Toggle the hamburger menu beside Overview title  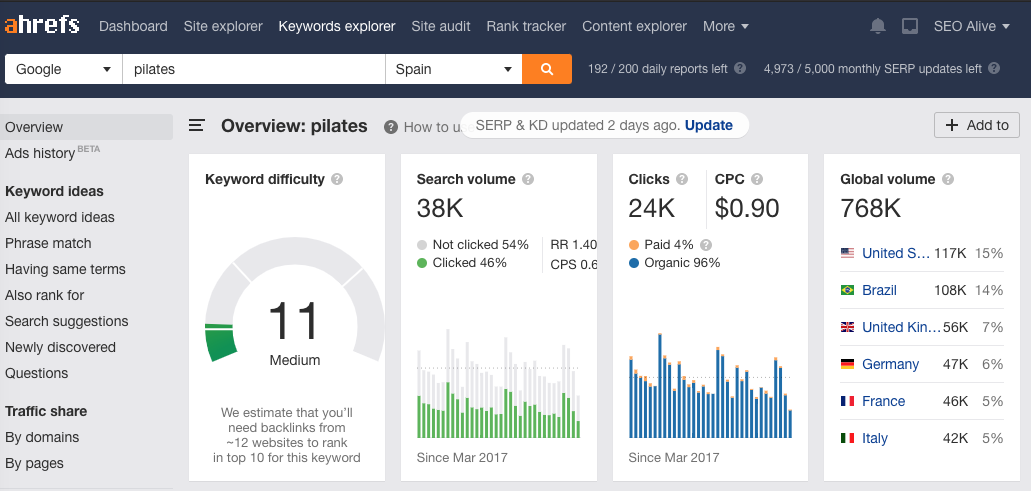197,126
